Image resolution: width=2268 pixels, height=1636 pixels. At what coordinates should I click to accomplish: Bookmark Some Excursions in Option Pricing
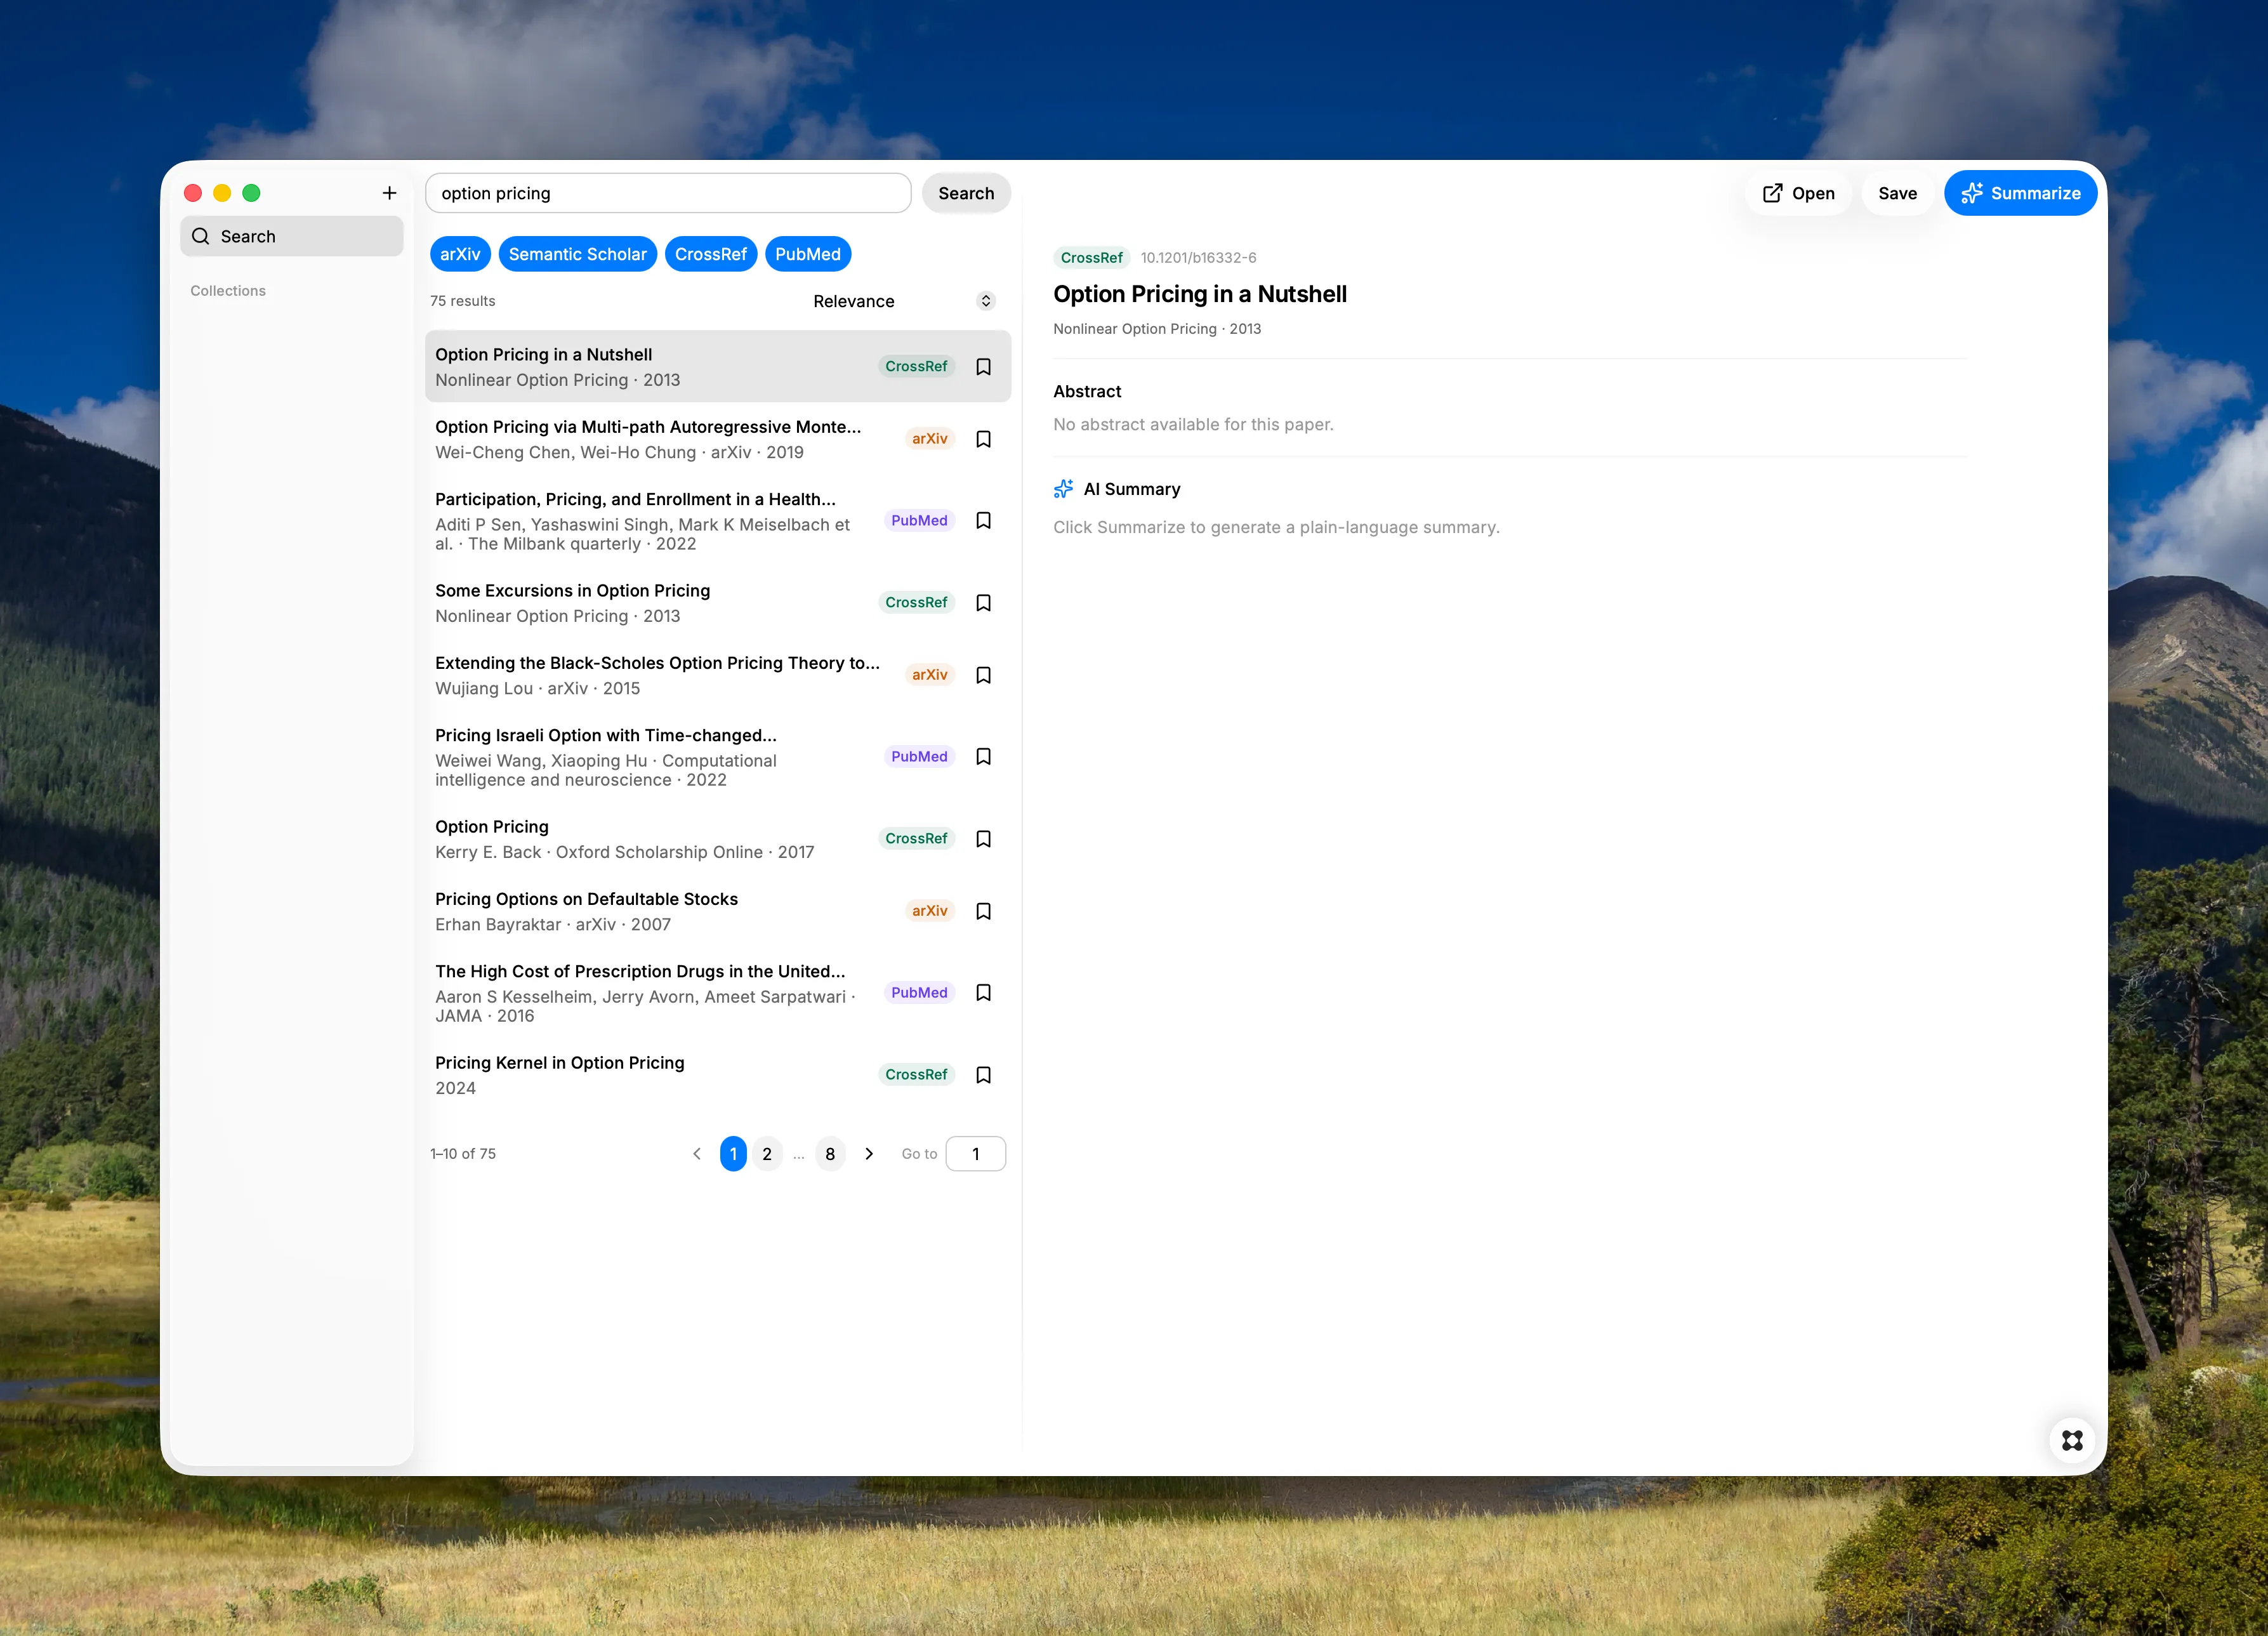[x=983, y=603]
